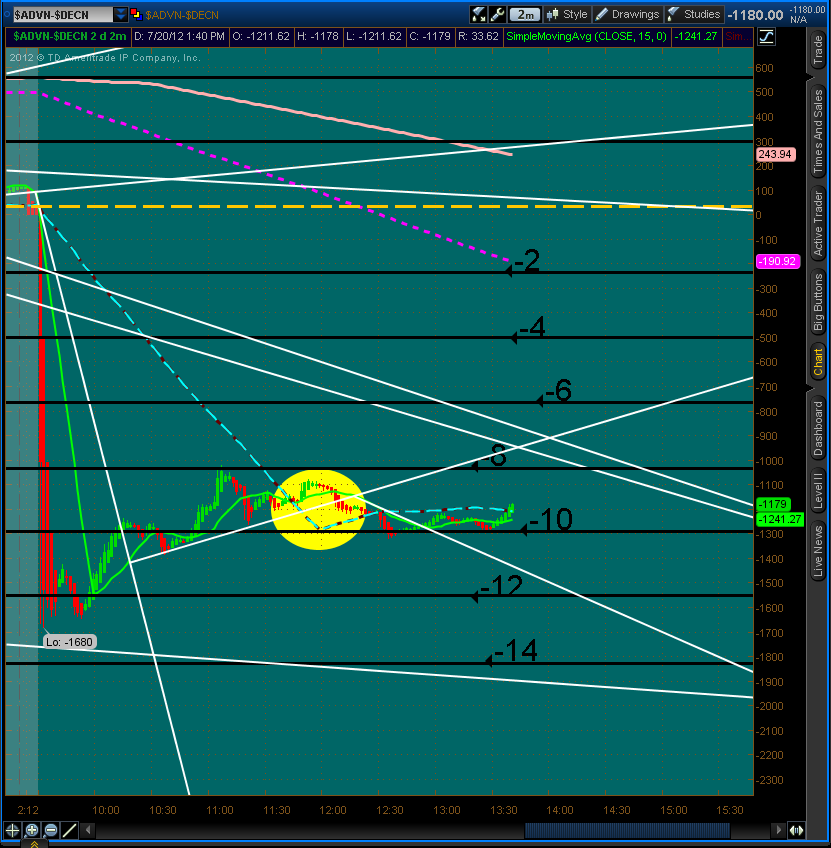Click the R: 33.62 range value
The image size is (831, 848).
(478, 37)
